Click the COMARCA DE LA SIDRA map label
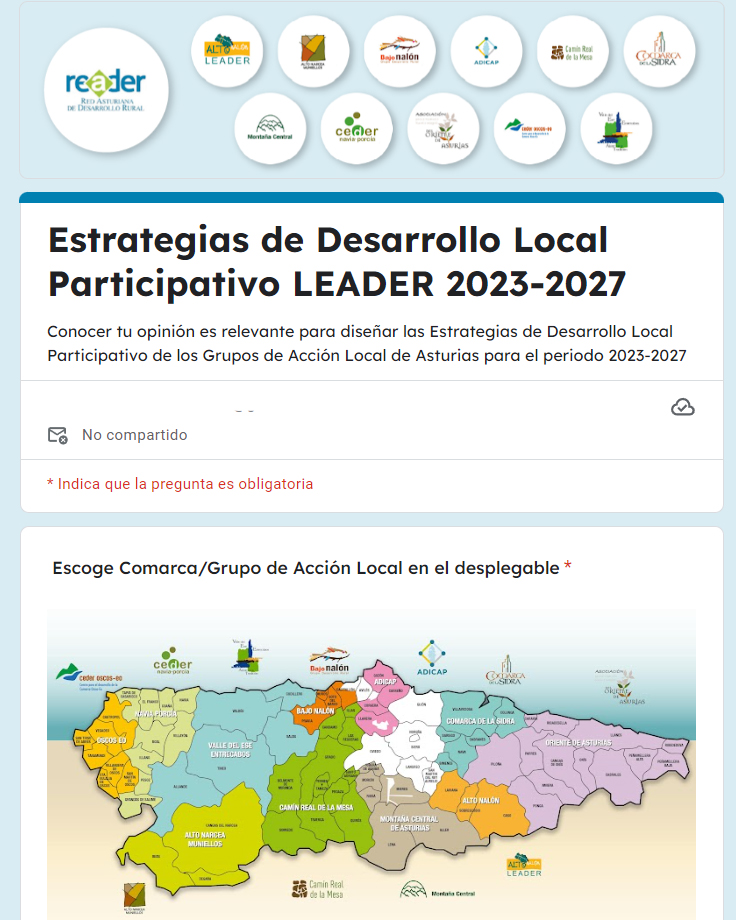The height and width of the screenshot is (920, 736). (480, 721)
